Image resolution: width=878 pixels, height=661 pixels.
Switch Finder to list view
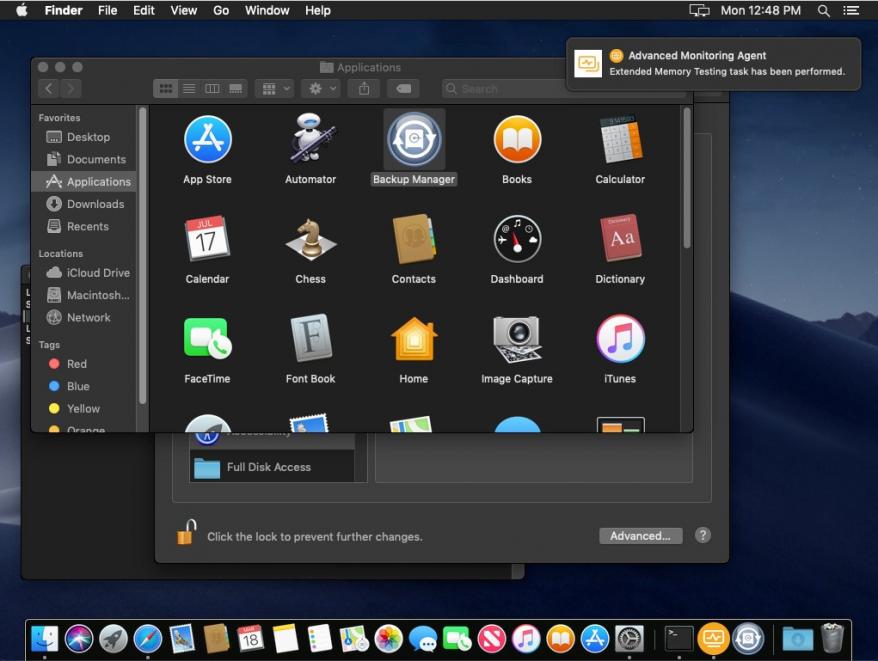click(189, 89)
